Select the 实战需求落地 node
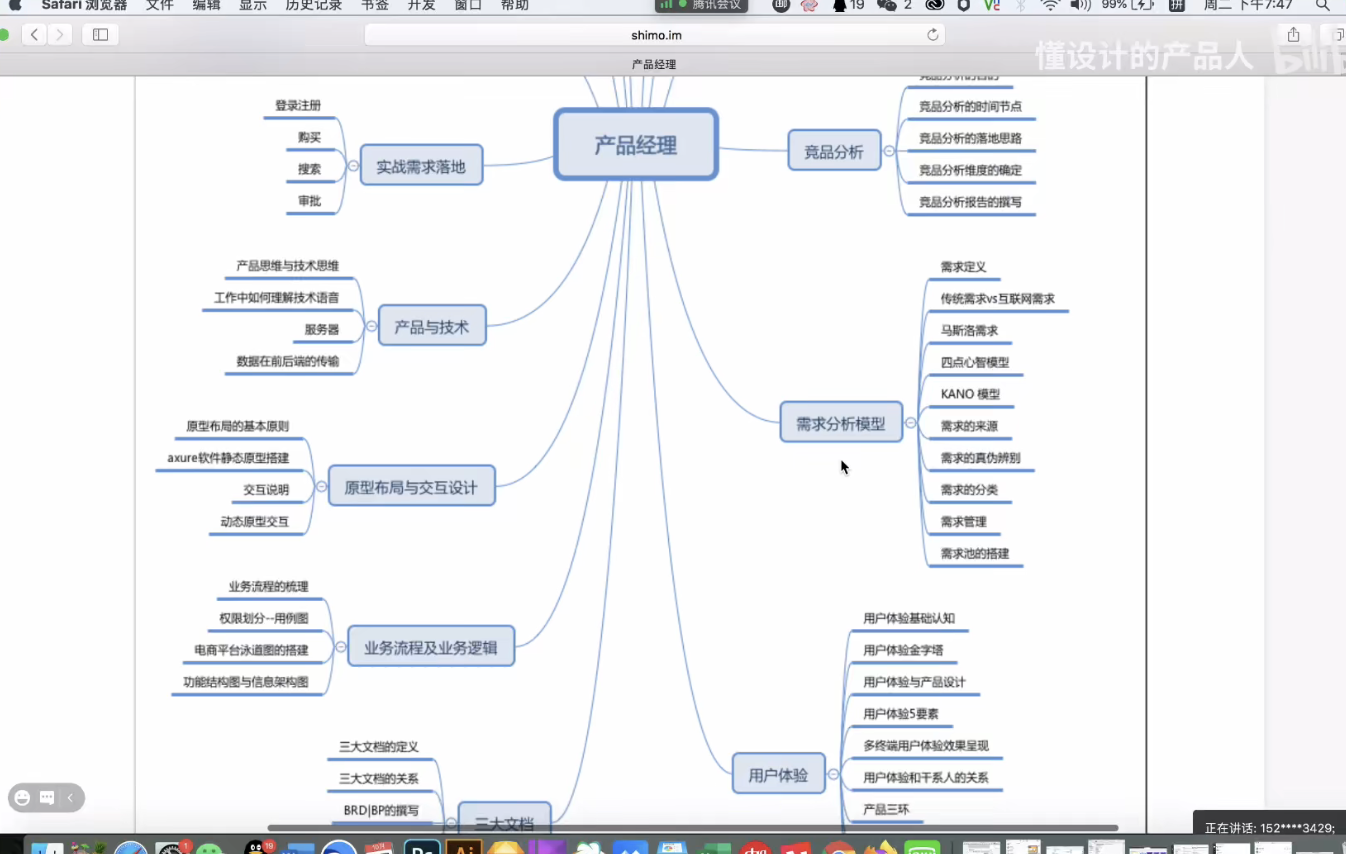Image resolution: width=1346 pixels, height=854 pixels. 421,166
